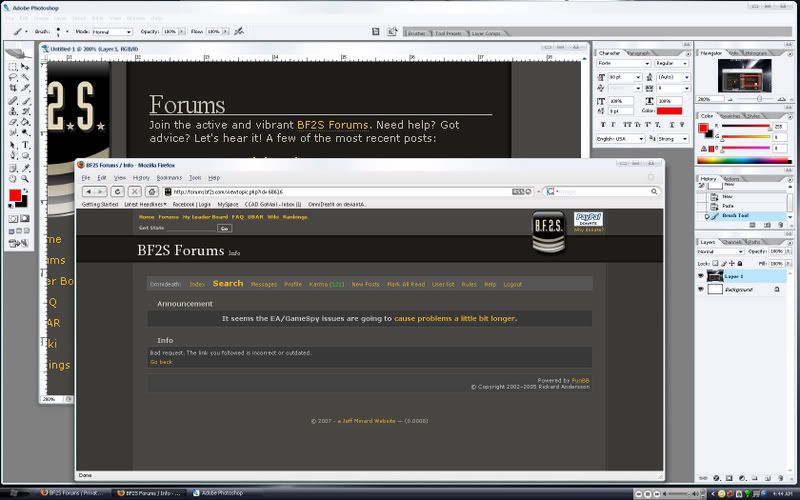Select the Type tool in Photoshop toolbox

point(25,145)
